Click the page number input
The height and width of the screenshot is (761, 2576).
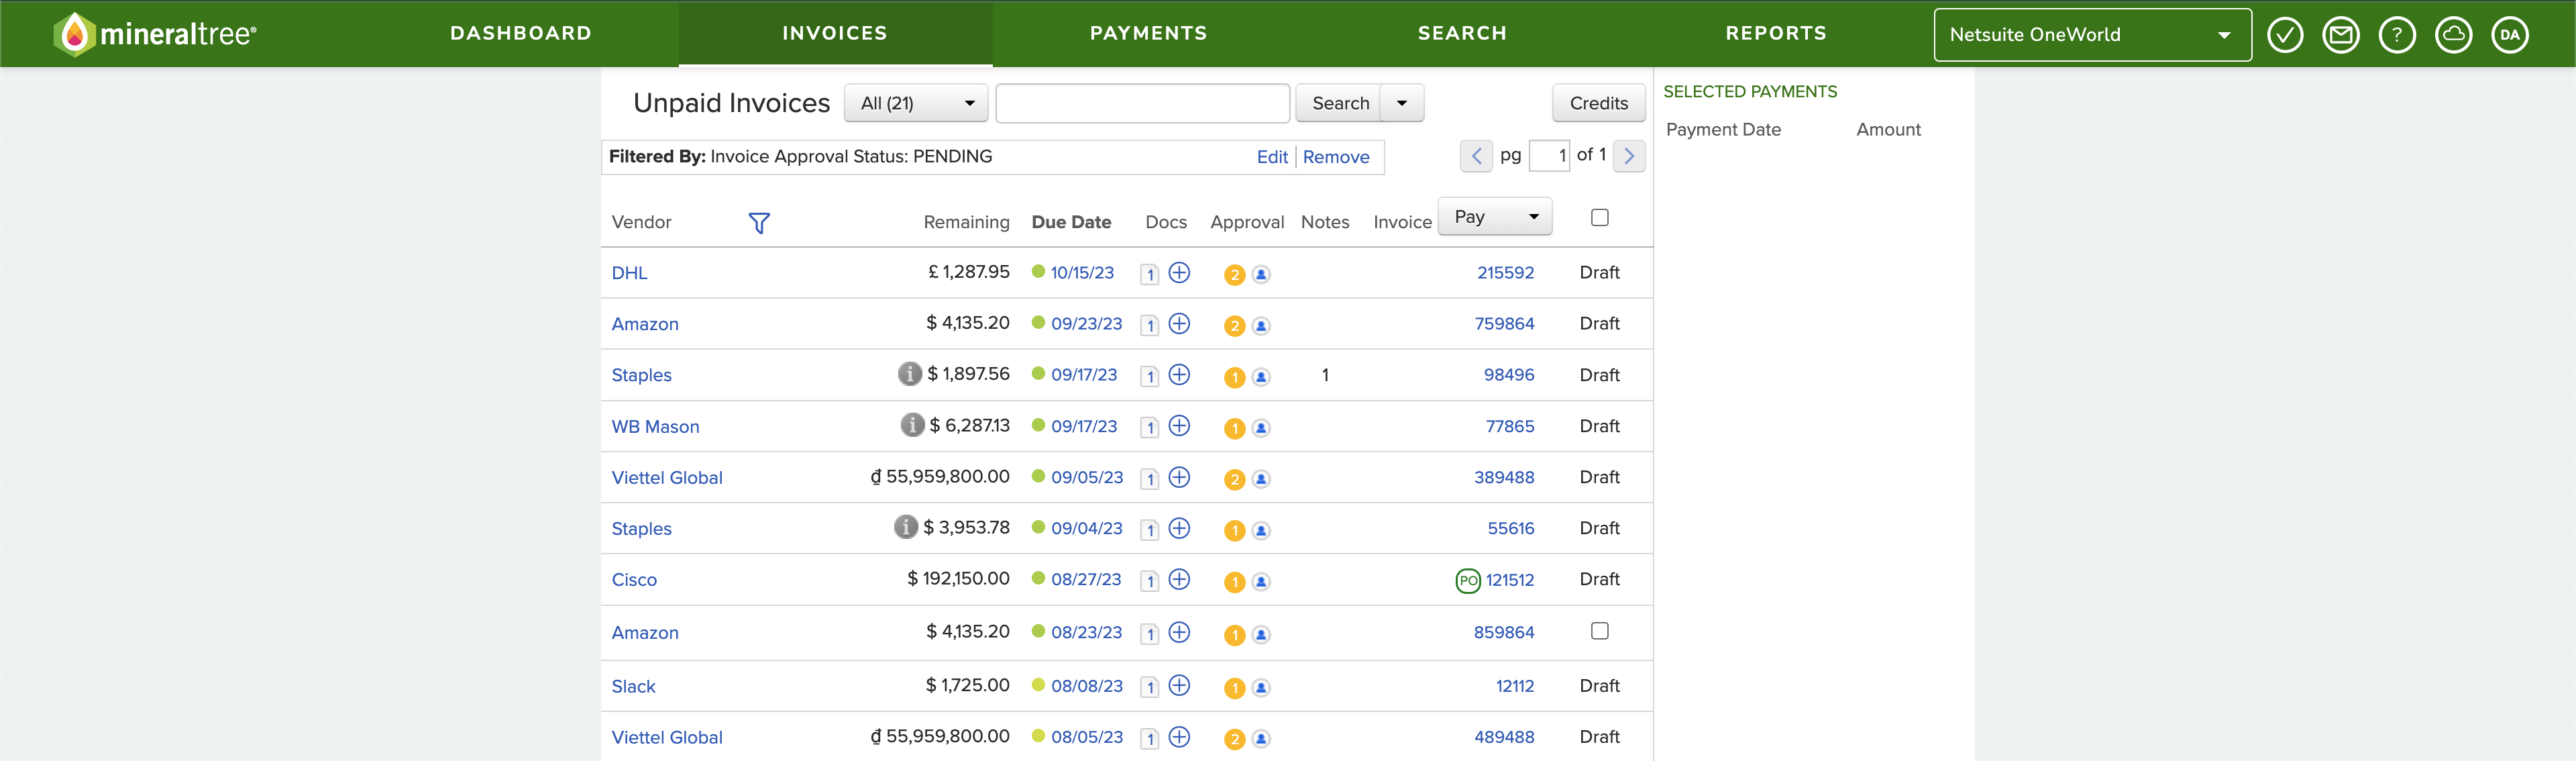(x=1549, y=155)
